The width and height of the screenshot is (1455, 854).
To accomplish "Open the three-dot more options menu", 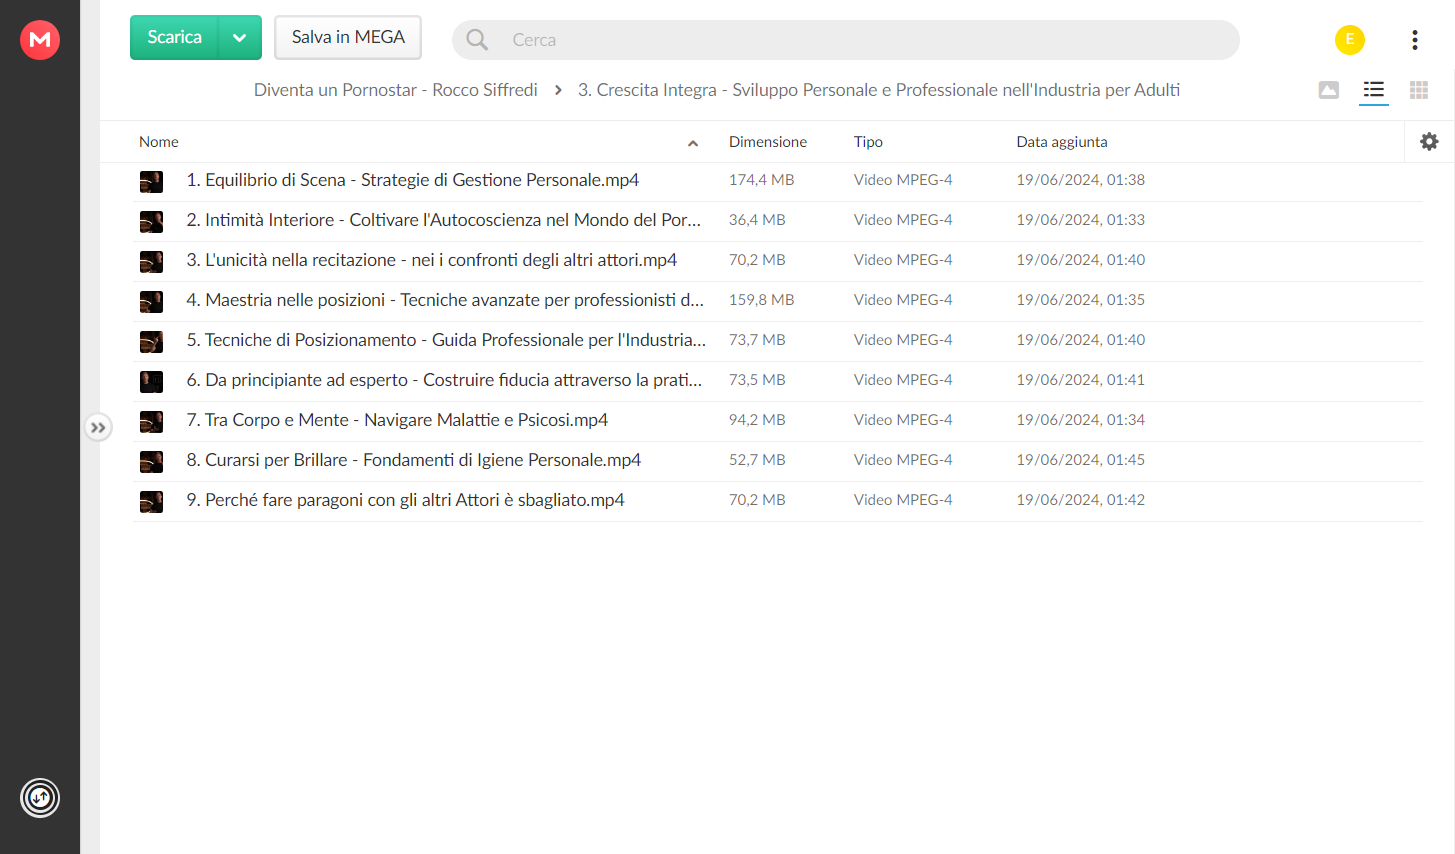I will click(1415, 40).
